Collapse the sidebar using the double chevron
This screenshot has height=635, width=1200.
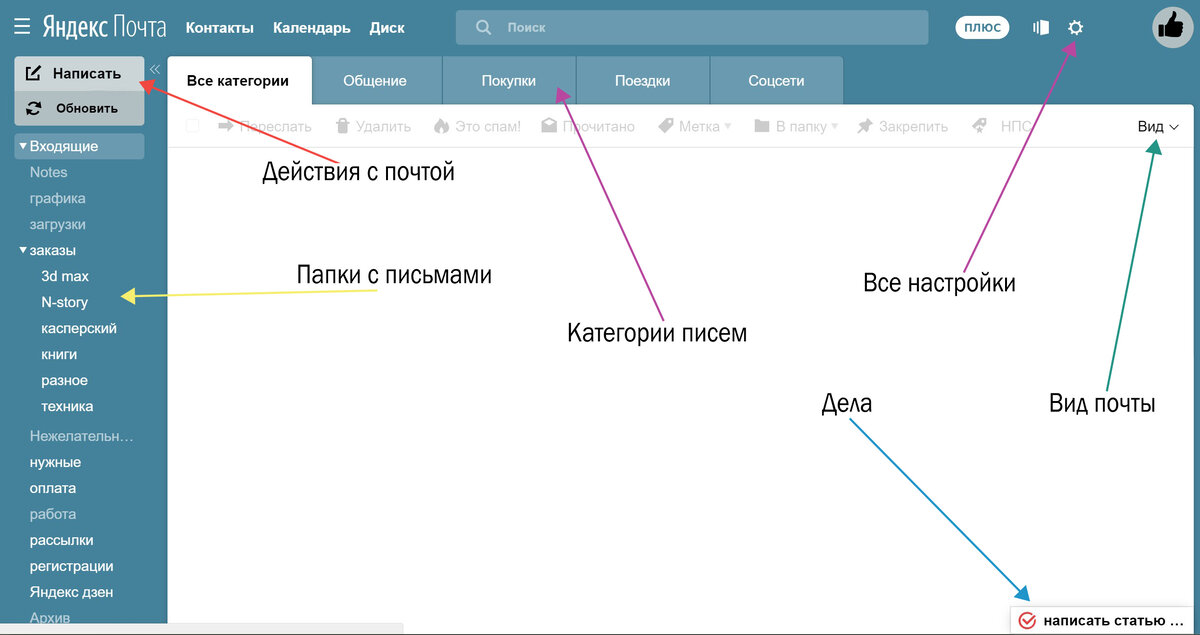[x=155, y=70]
